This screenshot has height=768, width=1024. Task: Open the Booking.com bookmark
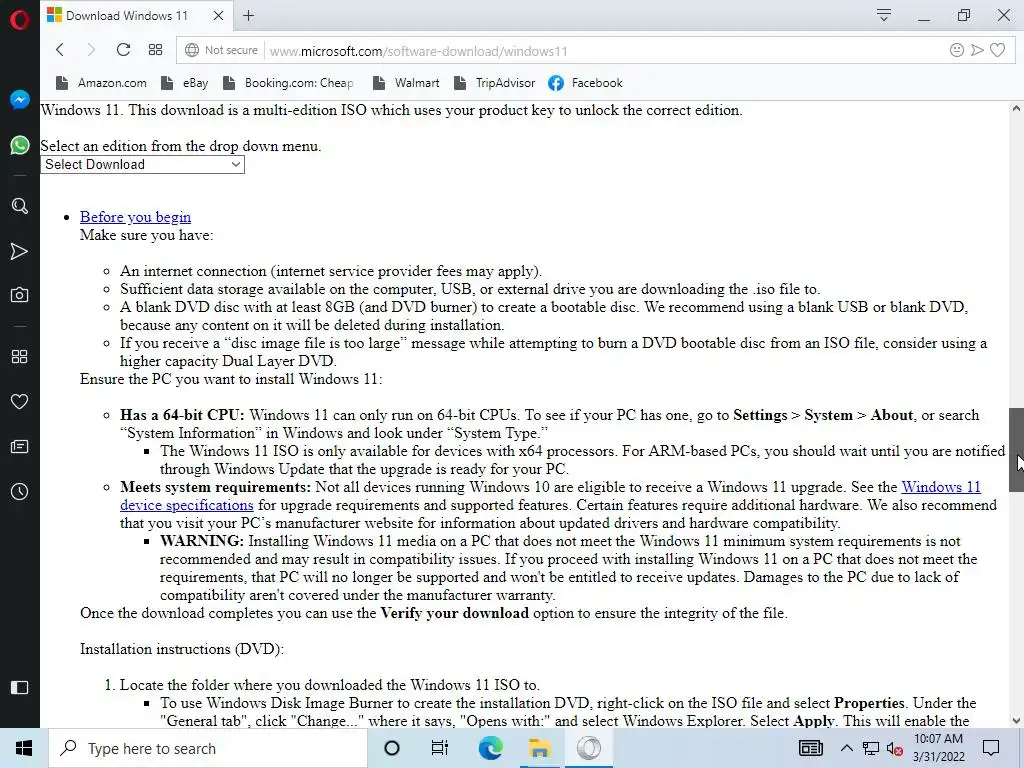(x=288, y=83)
